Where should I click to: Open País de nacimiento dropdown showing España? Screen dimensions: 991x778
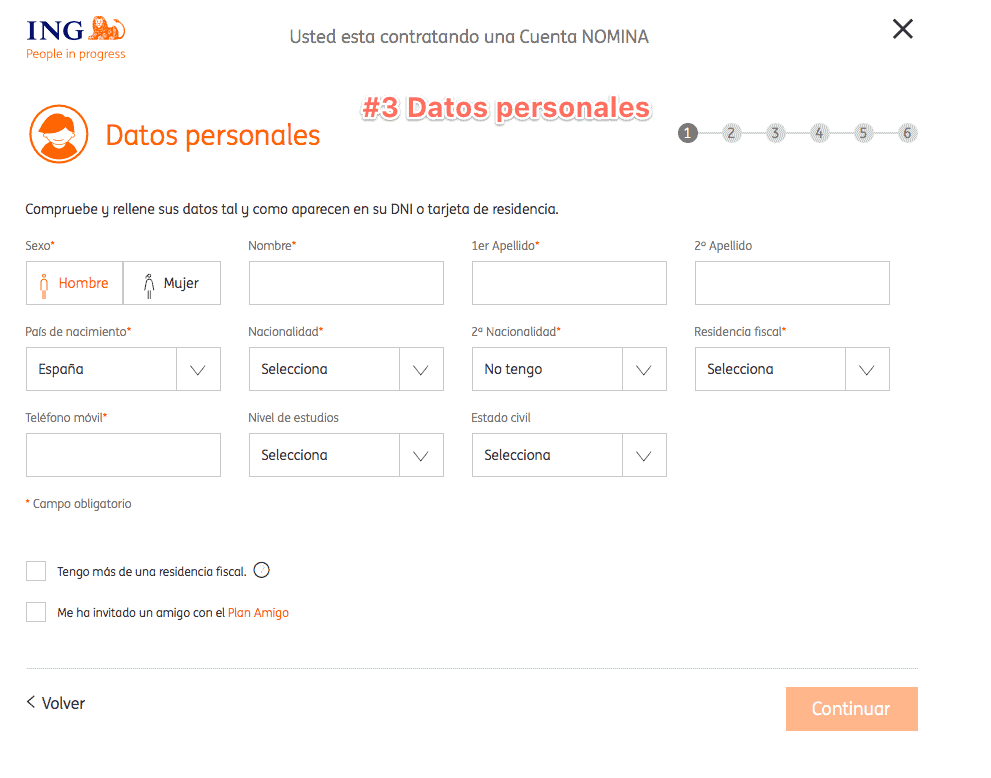123,369
